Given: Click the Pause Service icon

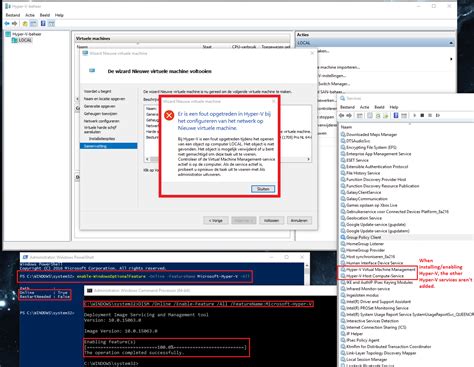Looking at the screenshot, I should (430, 115).
